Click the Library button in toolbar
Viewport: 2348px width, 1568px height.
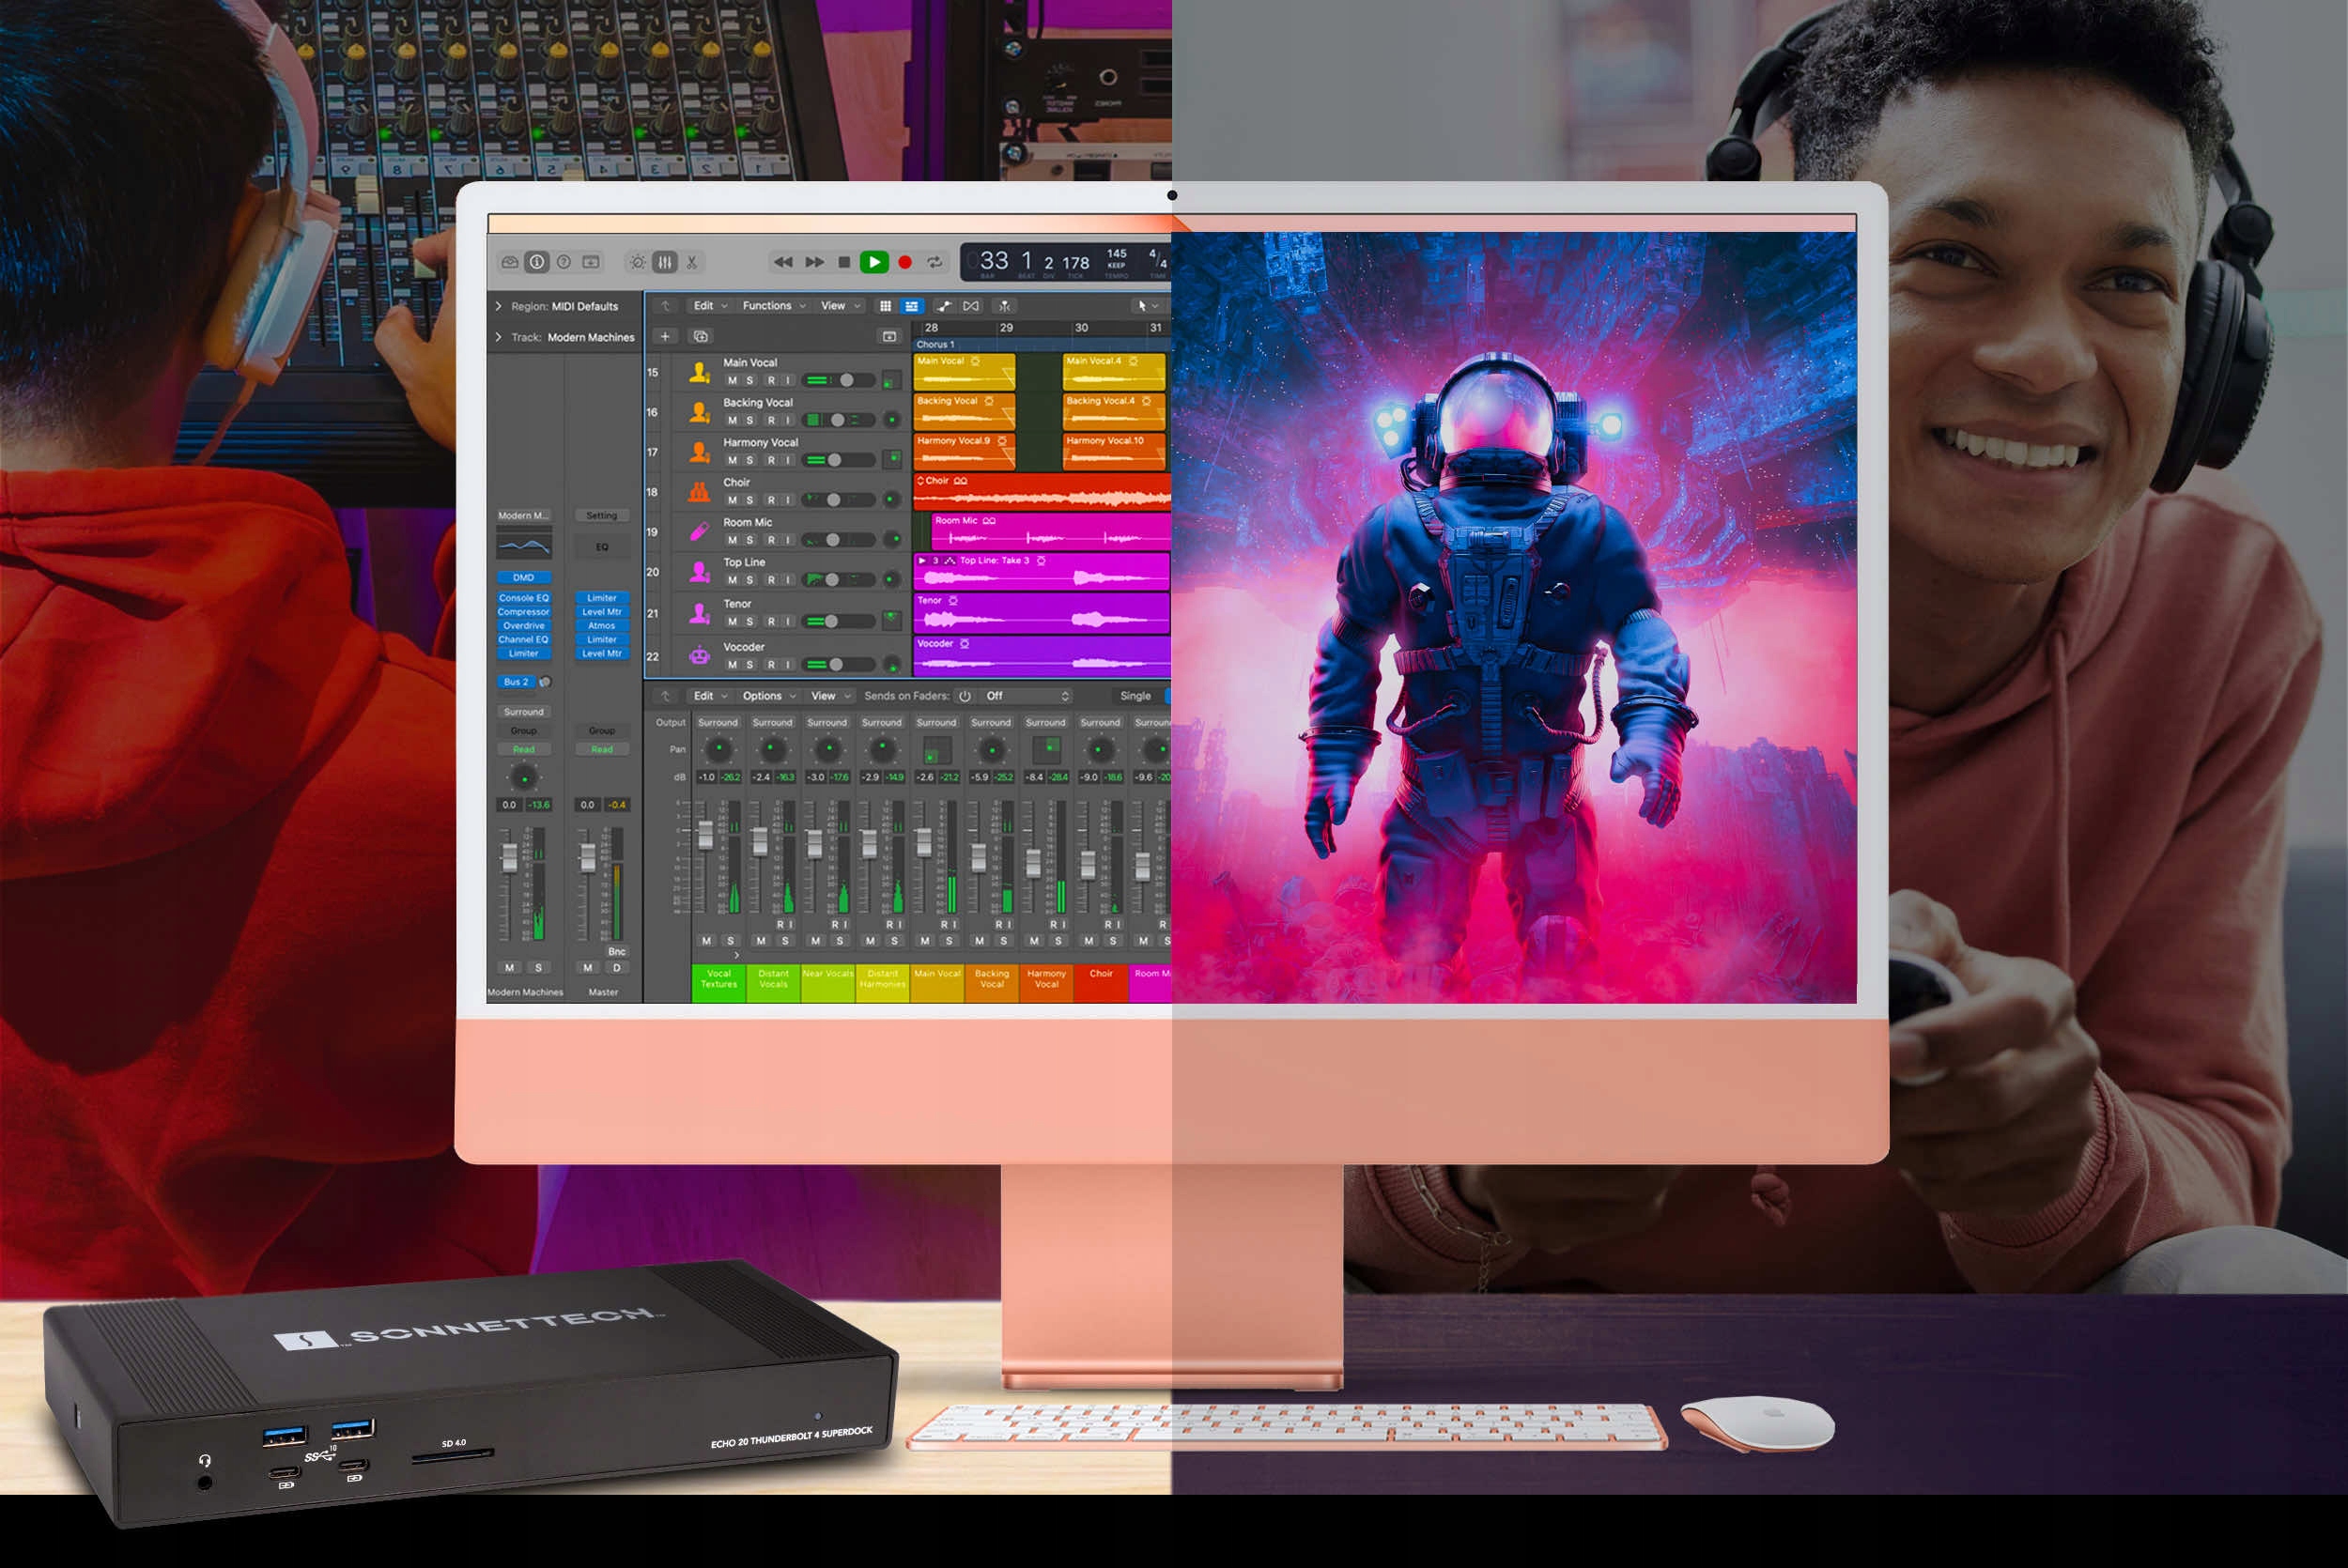510,262
